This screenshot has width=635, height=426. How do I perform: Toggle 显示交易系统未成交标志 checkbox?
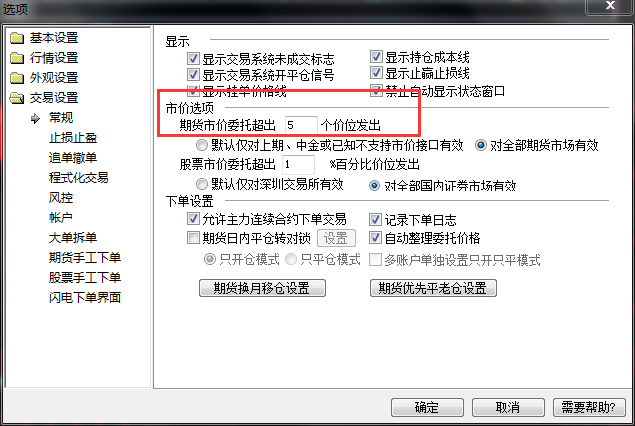click(194, 58)
